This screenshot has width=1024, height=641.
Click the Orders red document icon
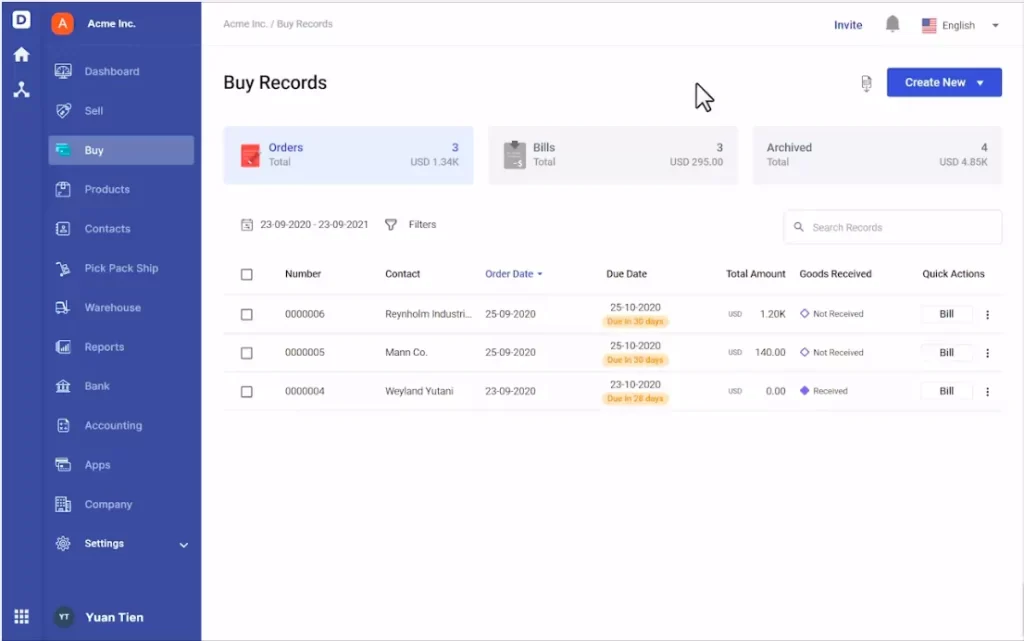click(x=250, y=155)
